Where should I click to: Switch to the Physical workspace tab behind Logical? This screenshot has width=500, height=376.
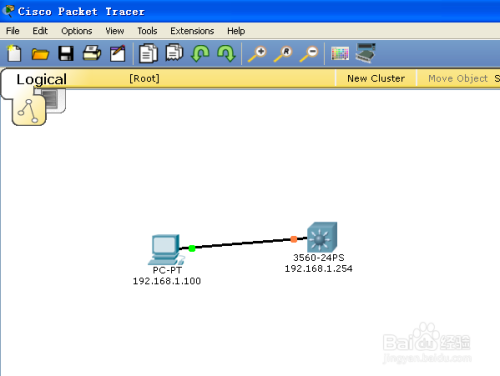click(55, 100)
